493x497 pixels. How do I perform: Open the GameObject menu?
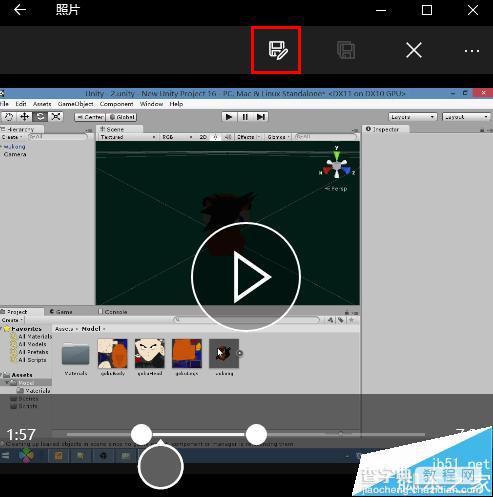(75, 104)
